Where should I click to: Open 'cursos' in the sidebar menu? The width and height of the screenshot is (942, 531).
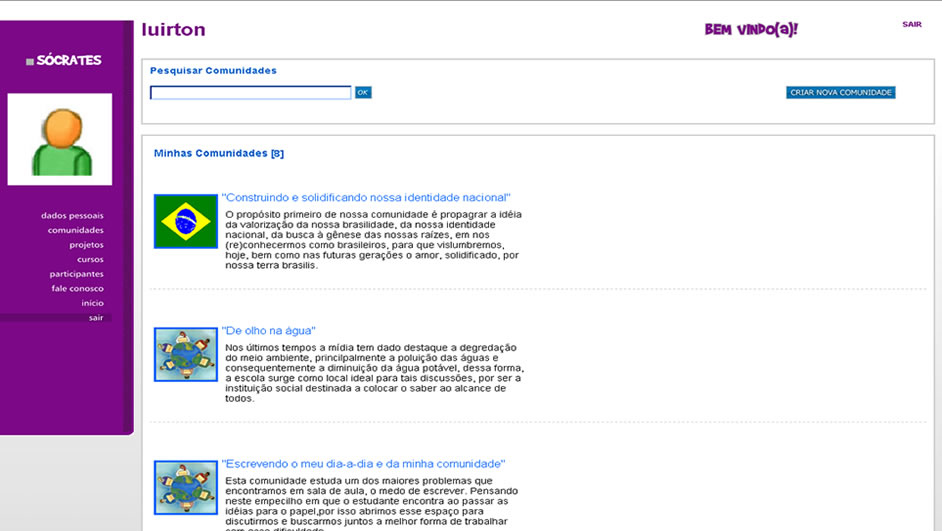point(90,259)
